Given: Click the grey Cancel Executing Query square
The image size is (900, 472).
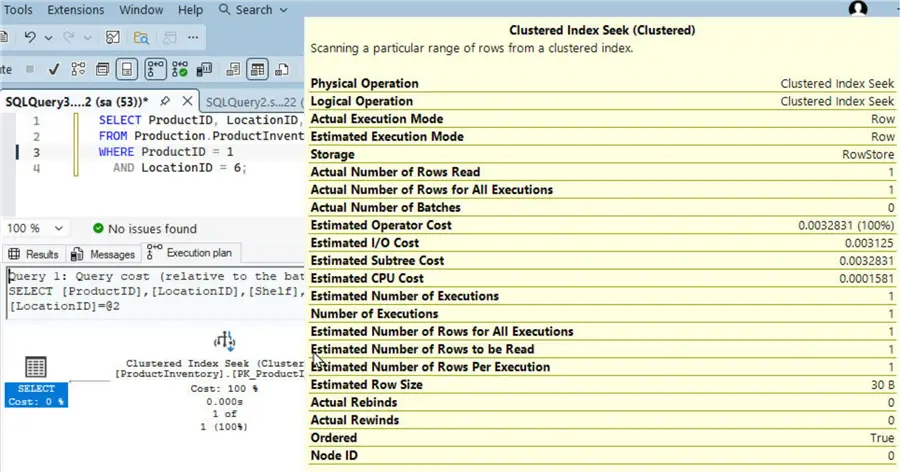Looking at the screenshot, I should pyautogui.click(x=30, y=69).
